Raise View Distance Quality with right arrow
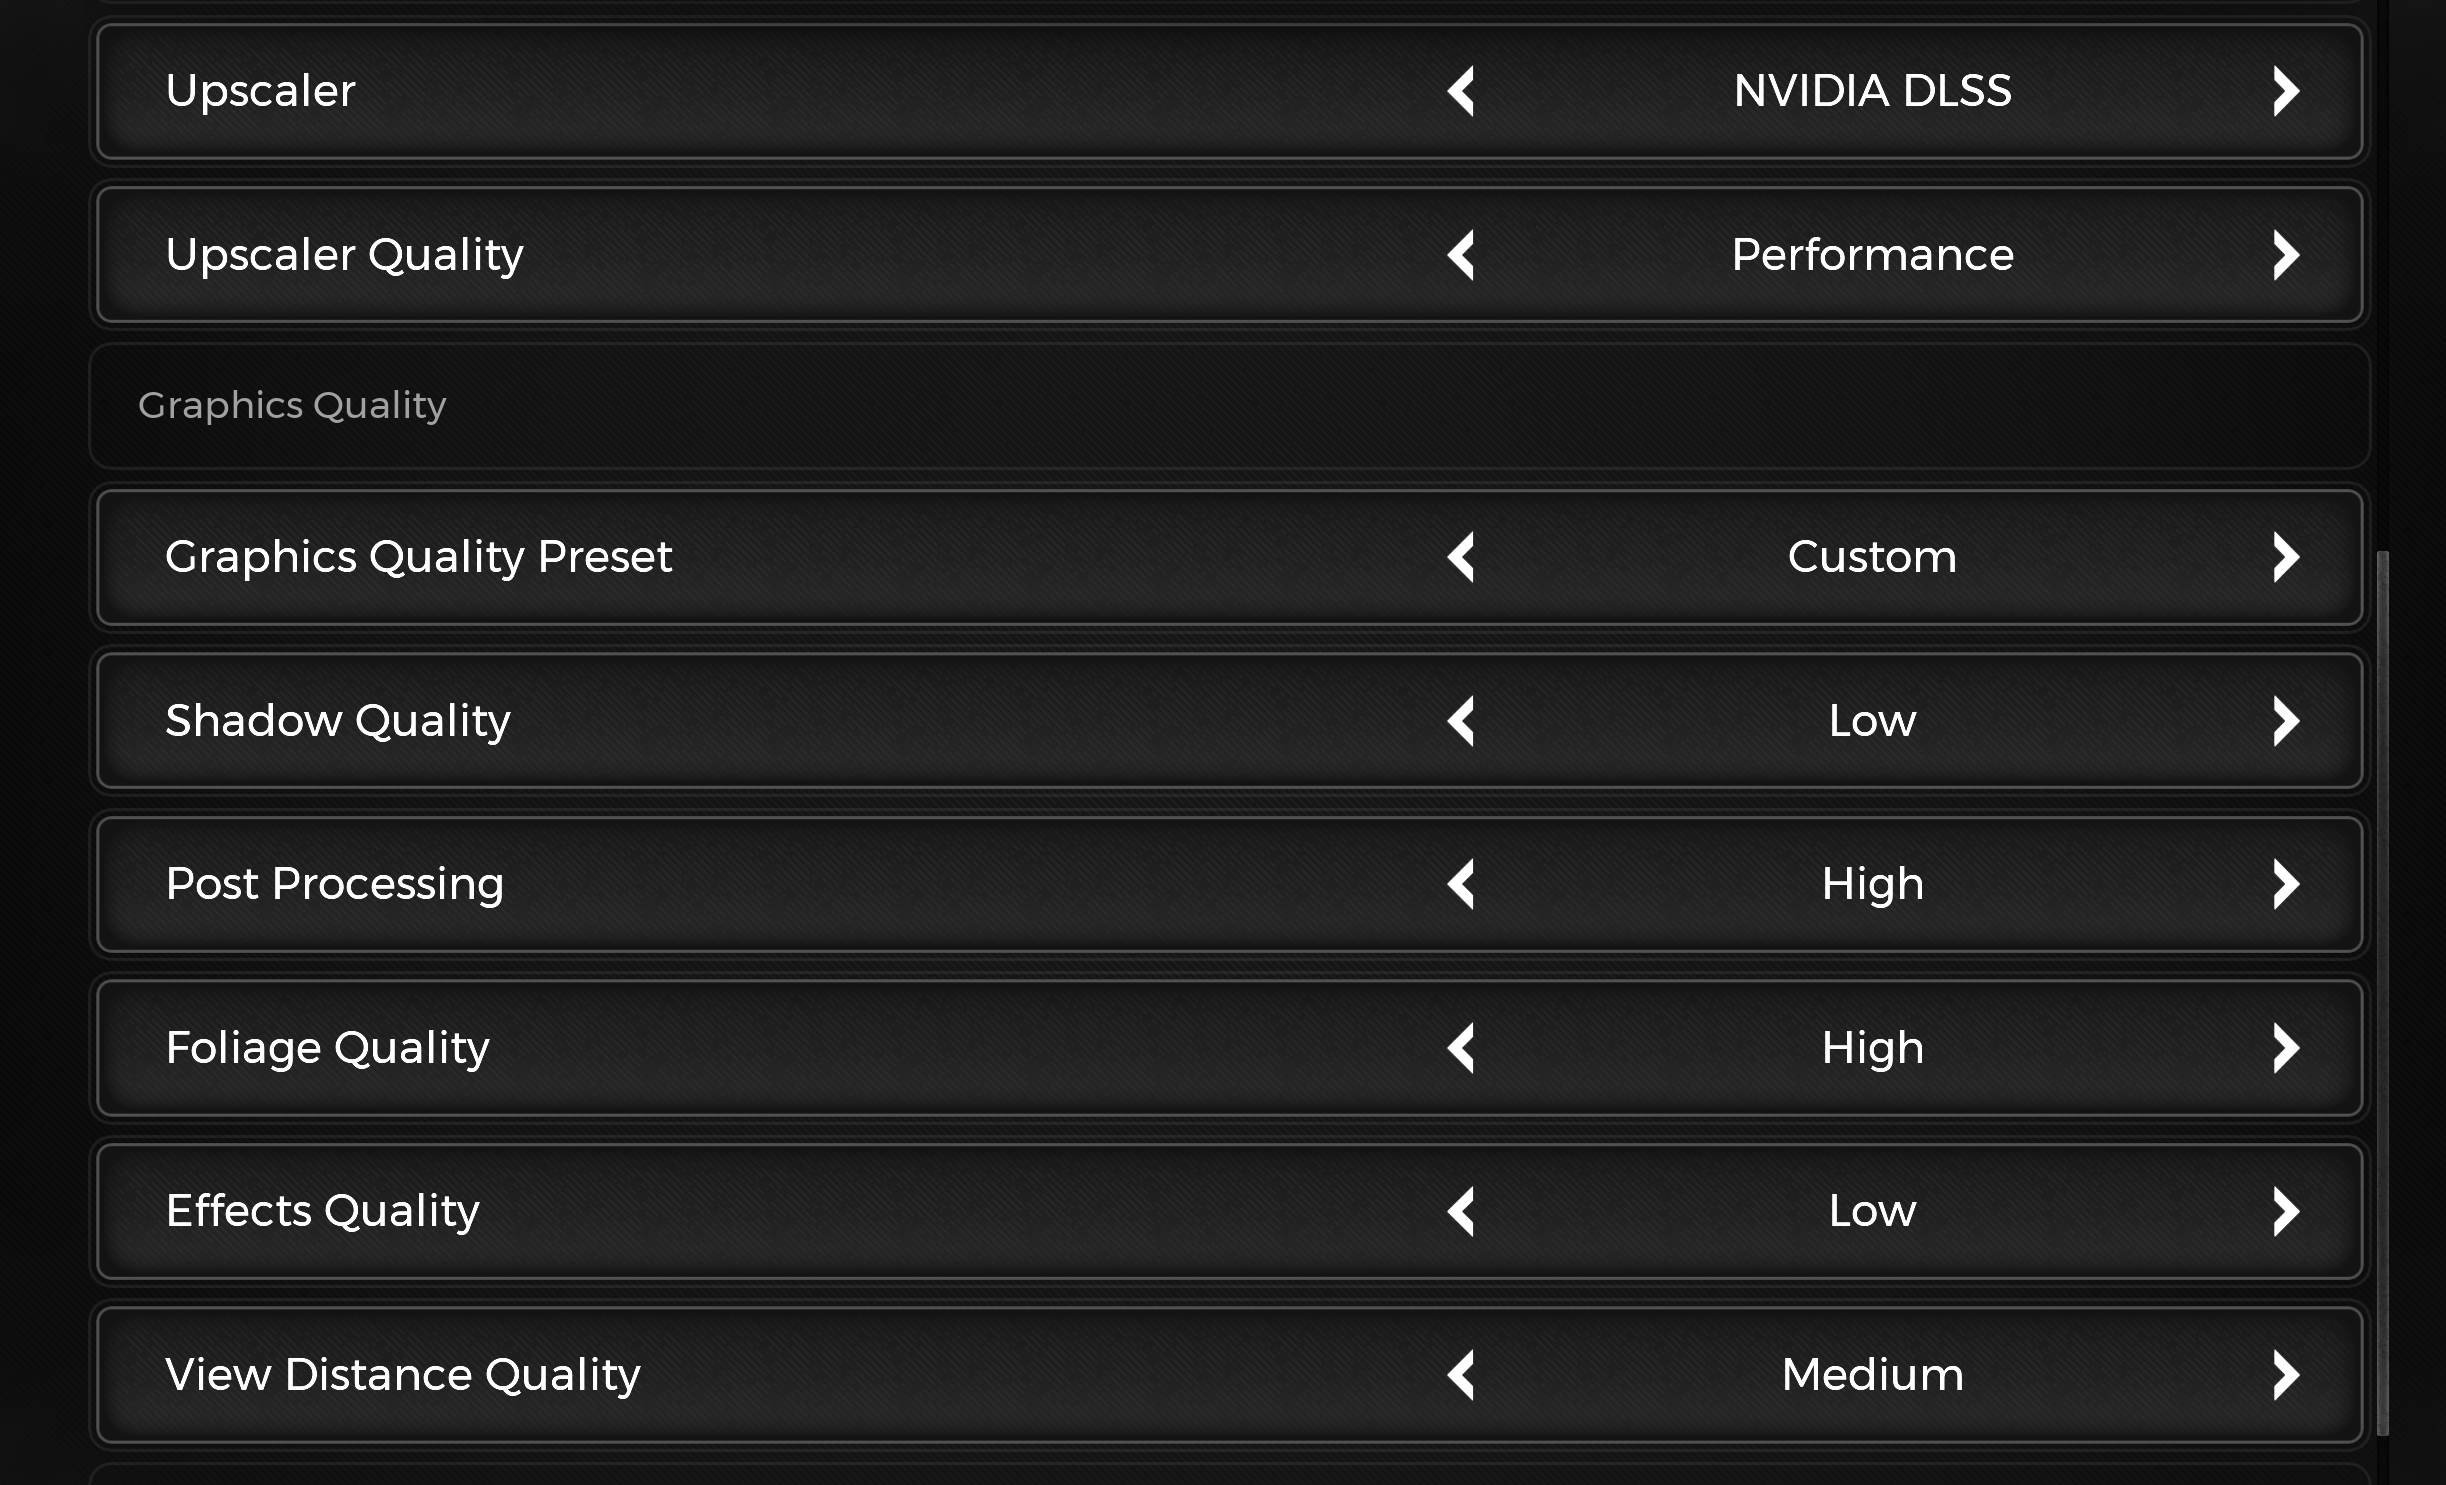Screen dimensions: 2446x1485 pos(2285,1375)
